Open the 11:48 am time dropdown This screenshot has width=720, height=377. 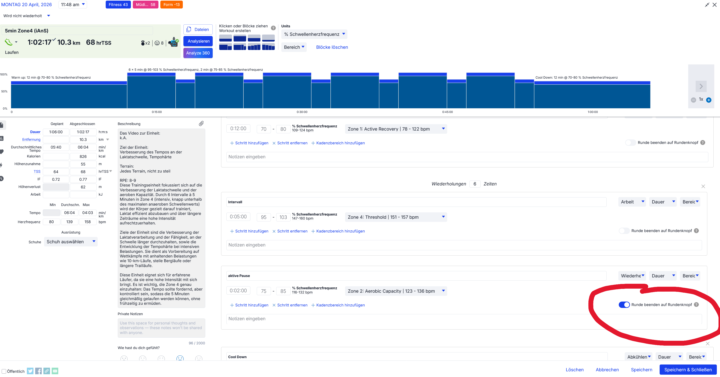pyautogui.click(x=73, y=5)
